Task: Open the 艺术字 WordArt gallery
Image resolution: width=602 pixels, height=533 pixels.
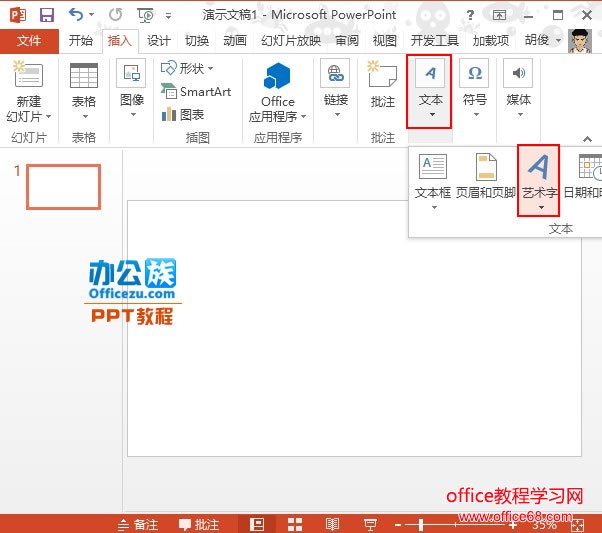Action: pyautogui.click(x=539, y=180)
